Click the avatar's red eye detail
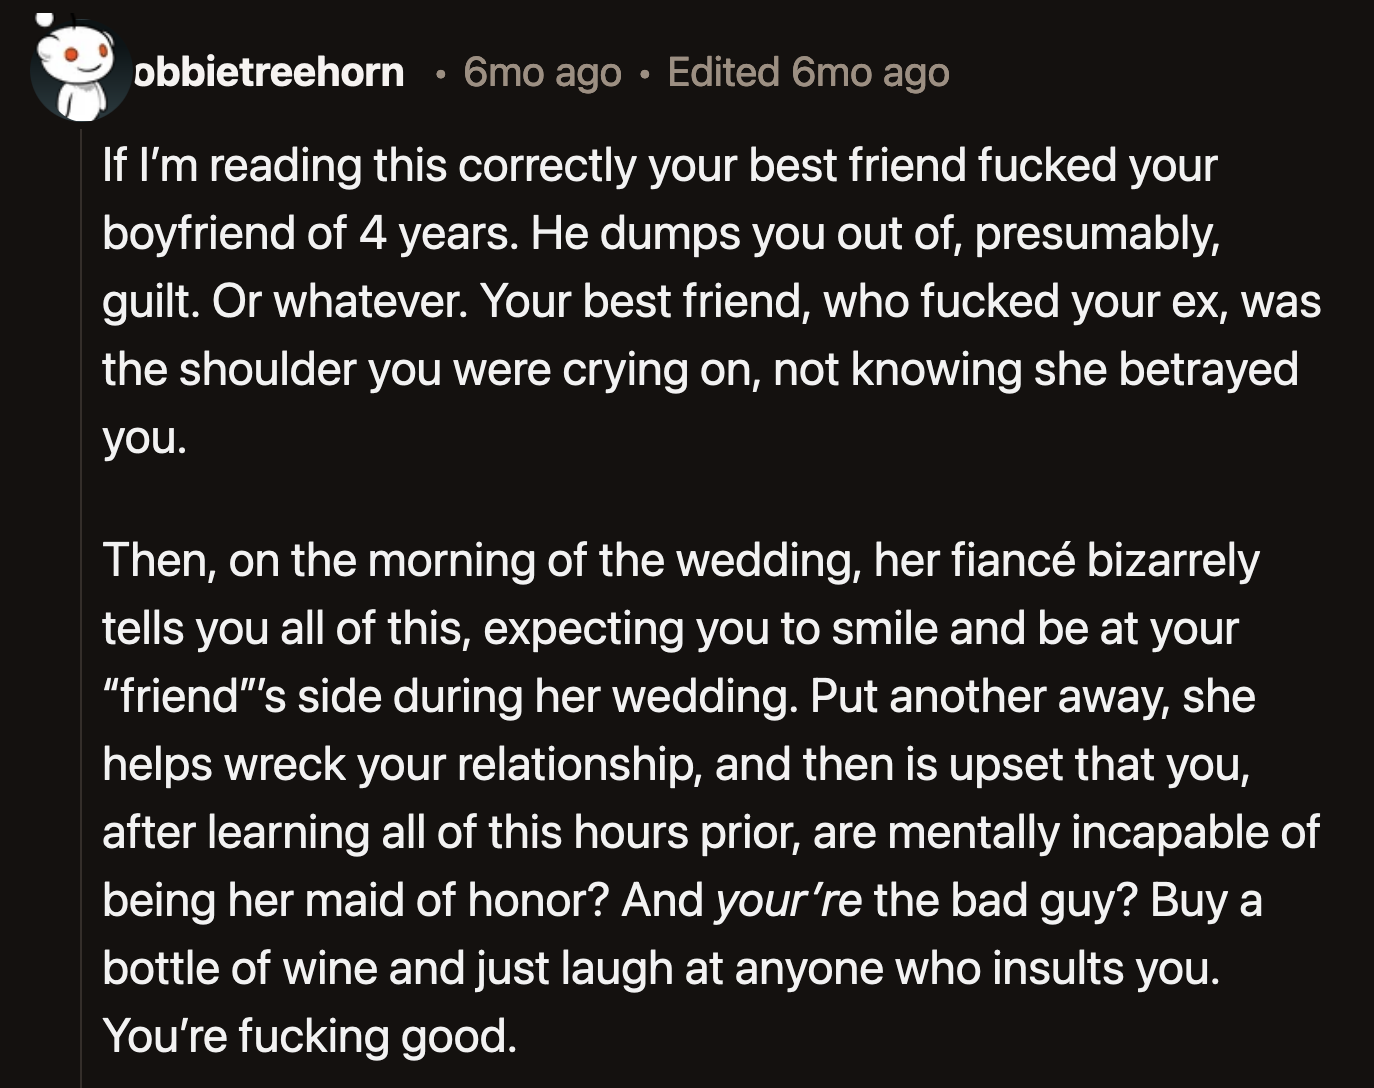This screenshot has width=1374, height=1088. click(72, 55)
